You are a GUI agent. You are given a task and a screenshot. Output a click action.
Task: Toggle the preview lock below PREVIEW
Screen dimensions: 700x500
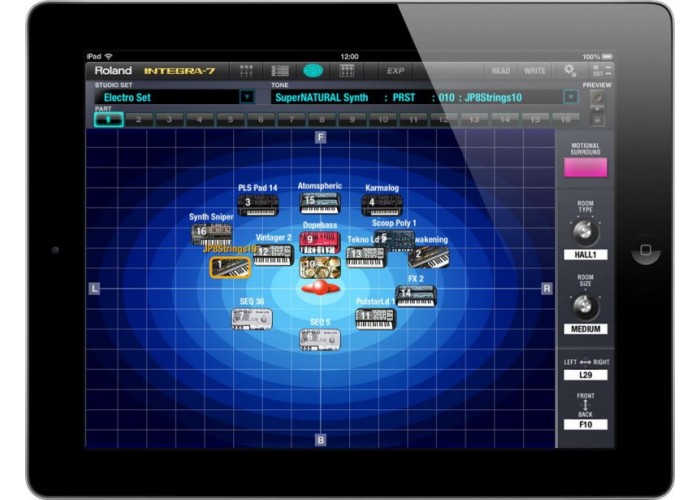[x=597, y=119]
